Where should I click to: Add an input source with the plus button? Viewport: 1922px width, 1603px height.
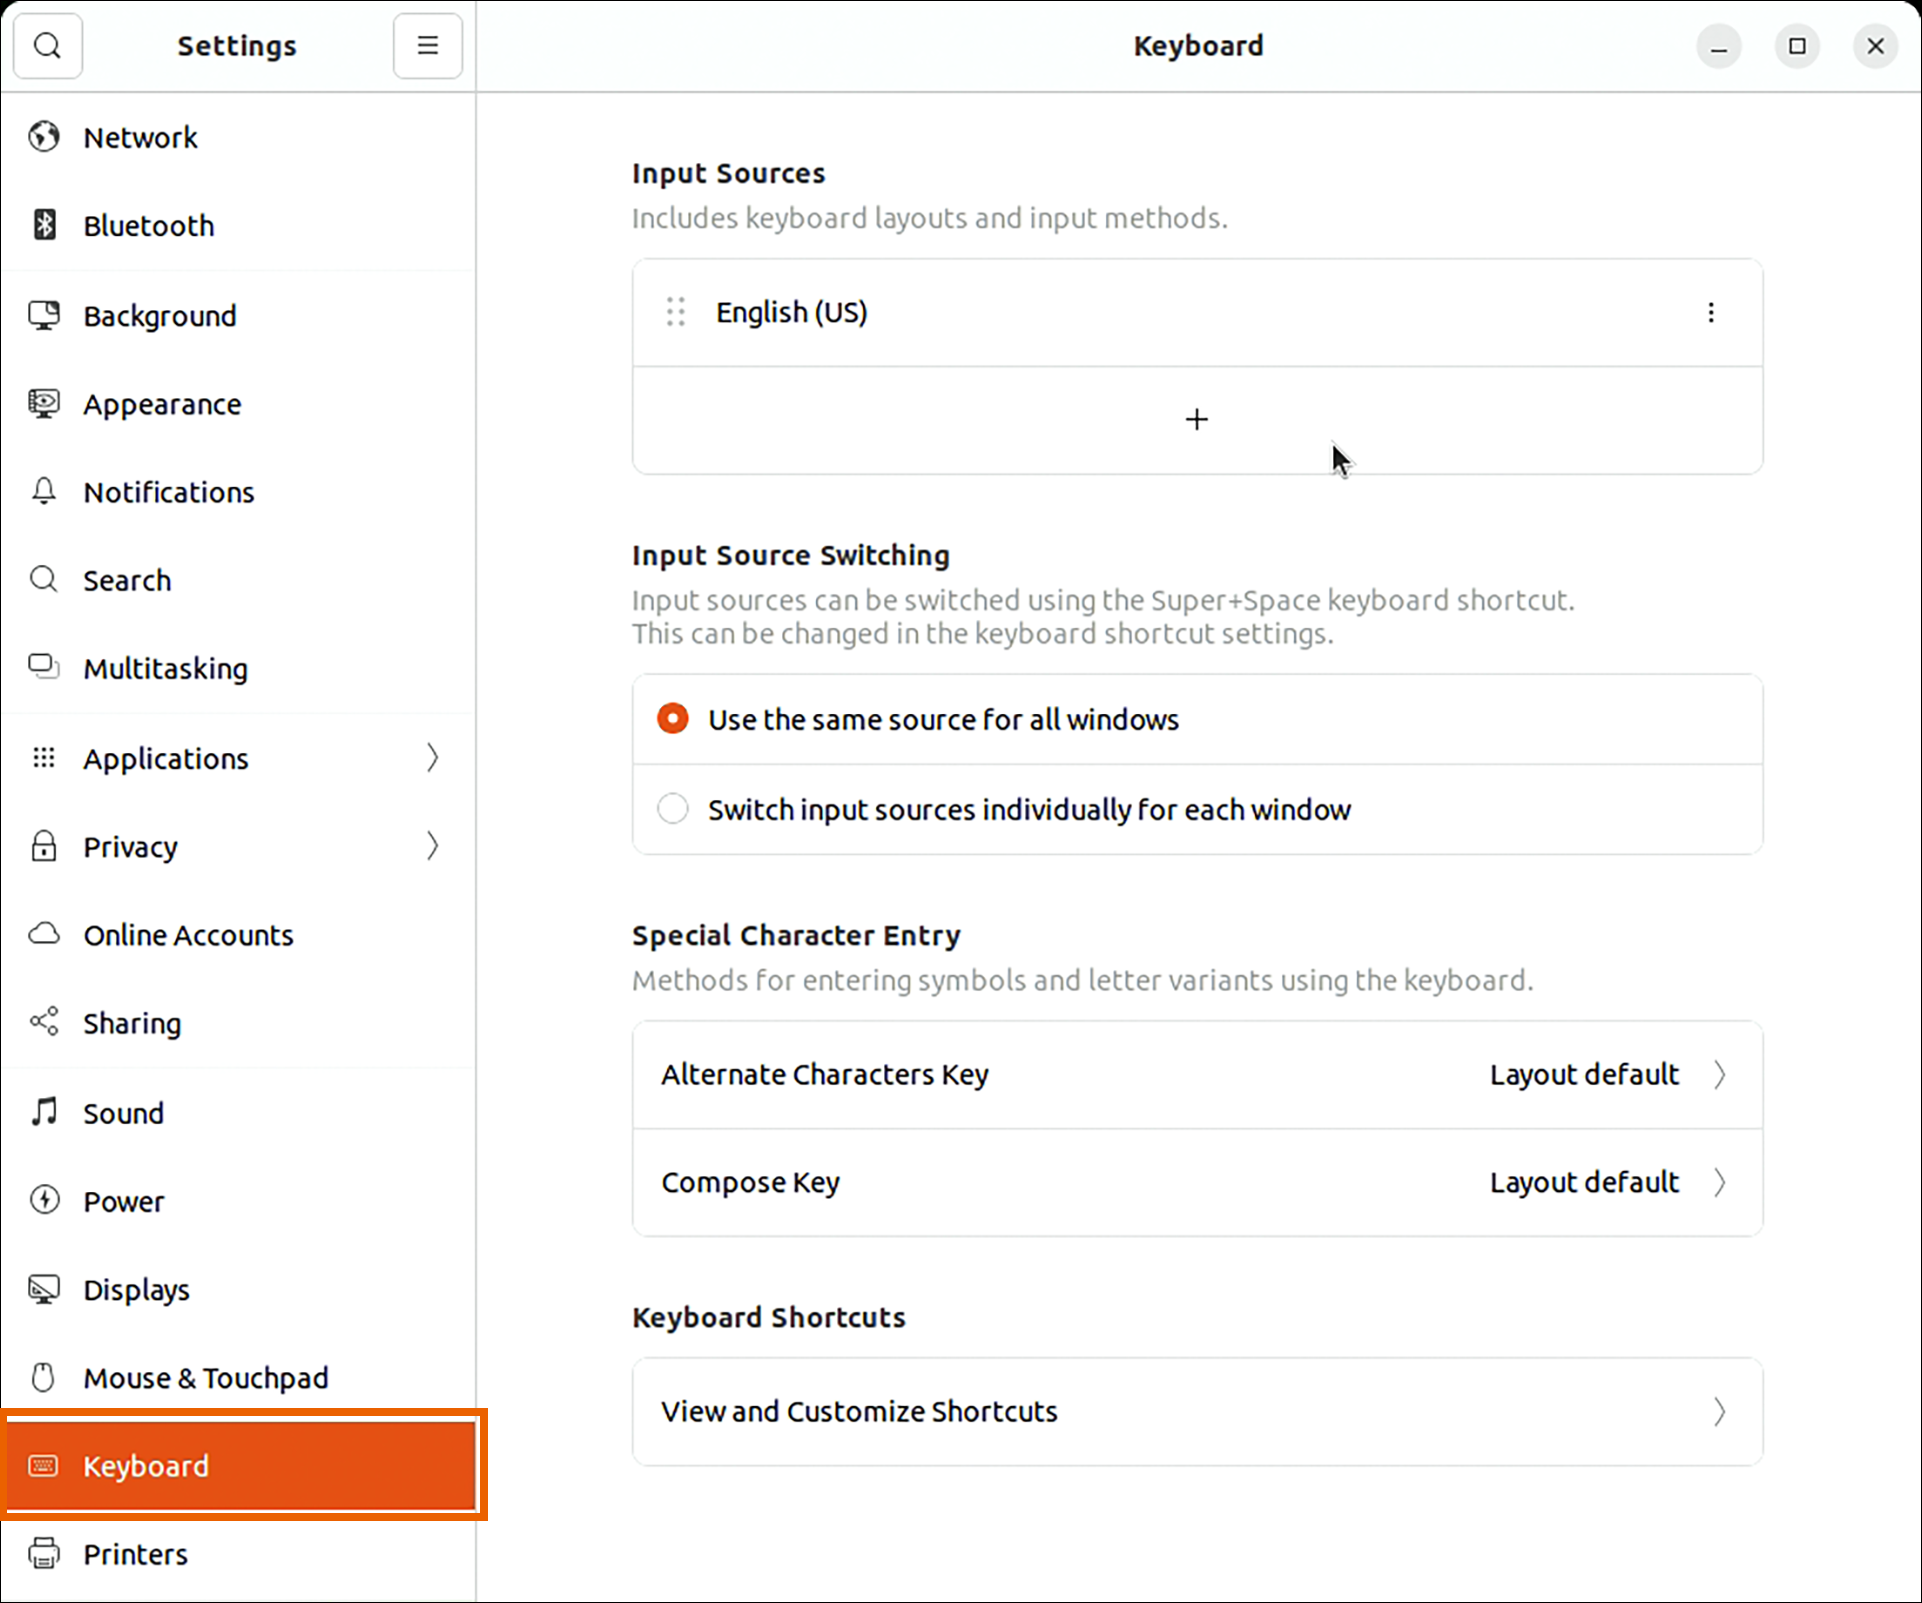[x=1196, y=419]
